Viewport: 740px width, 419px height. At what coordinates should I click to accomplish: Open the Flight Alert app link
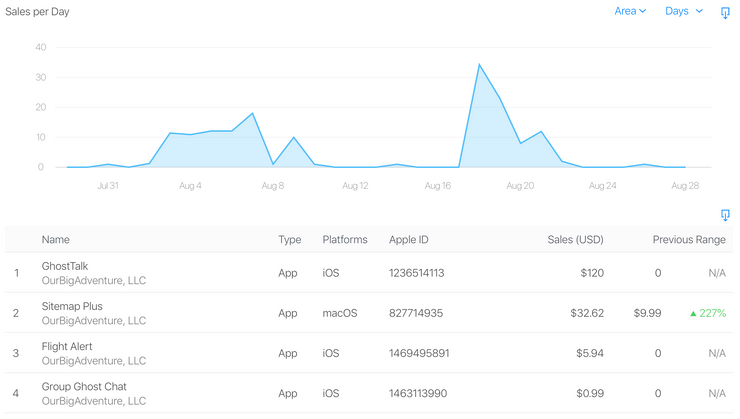(68, 346)
